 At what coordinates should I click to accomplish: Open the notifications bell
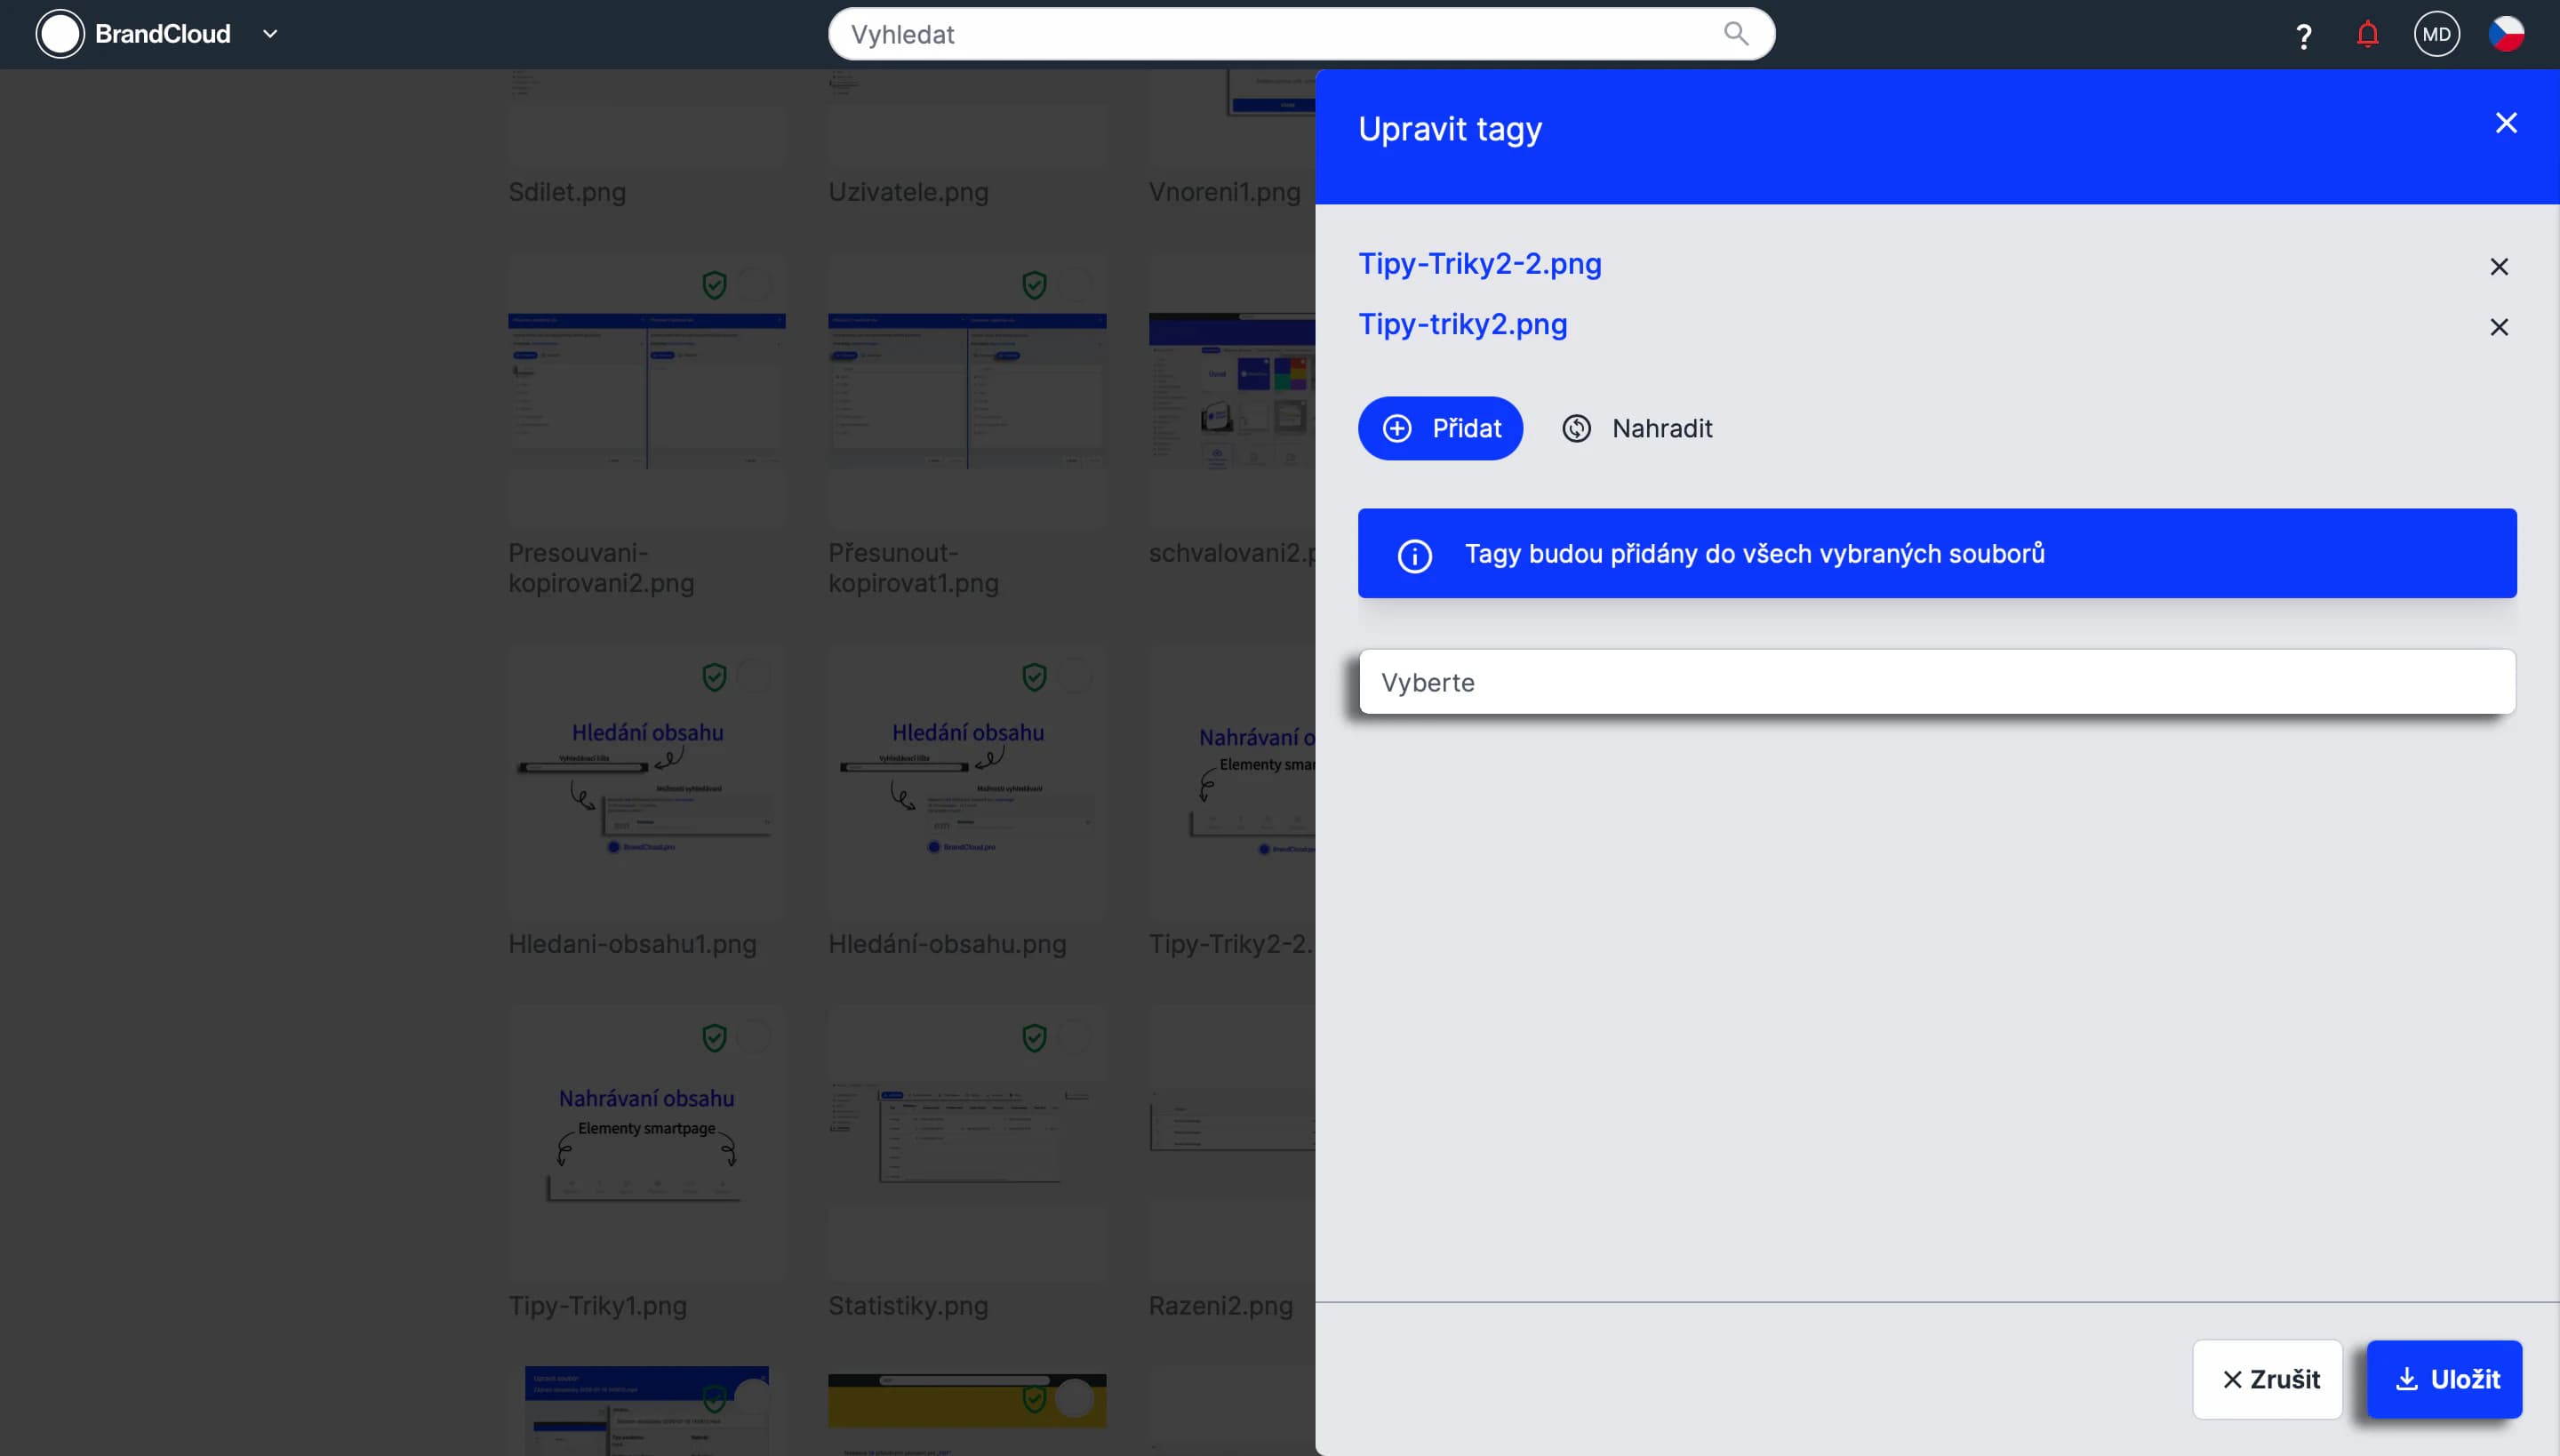[x=2367, y=35]
